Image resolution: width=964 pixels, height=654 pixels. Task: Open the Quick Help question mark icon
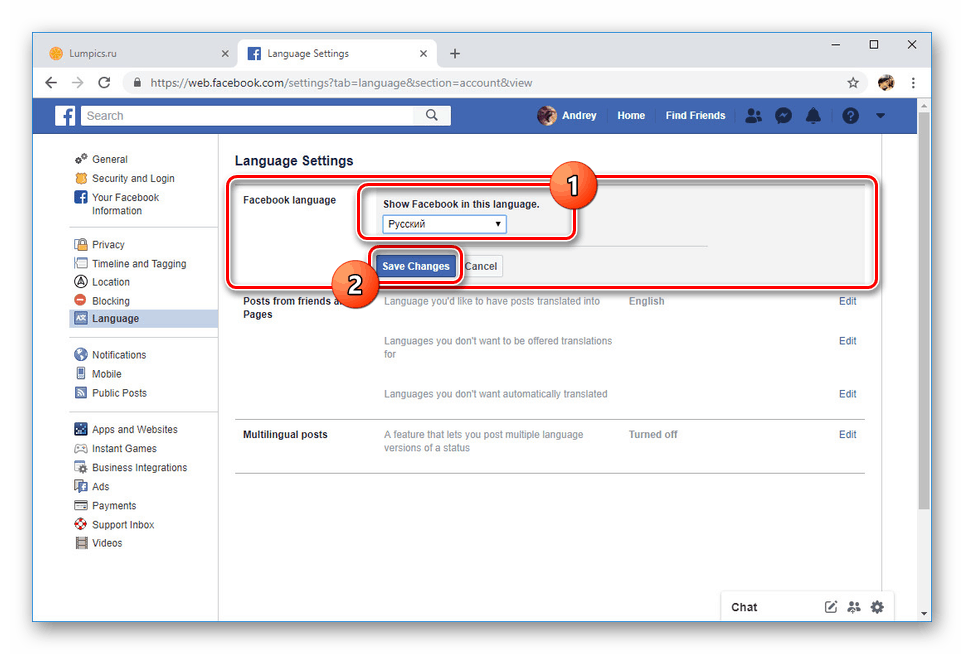point(850,116)
